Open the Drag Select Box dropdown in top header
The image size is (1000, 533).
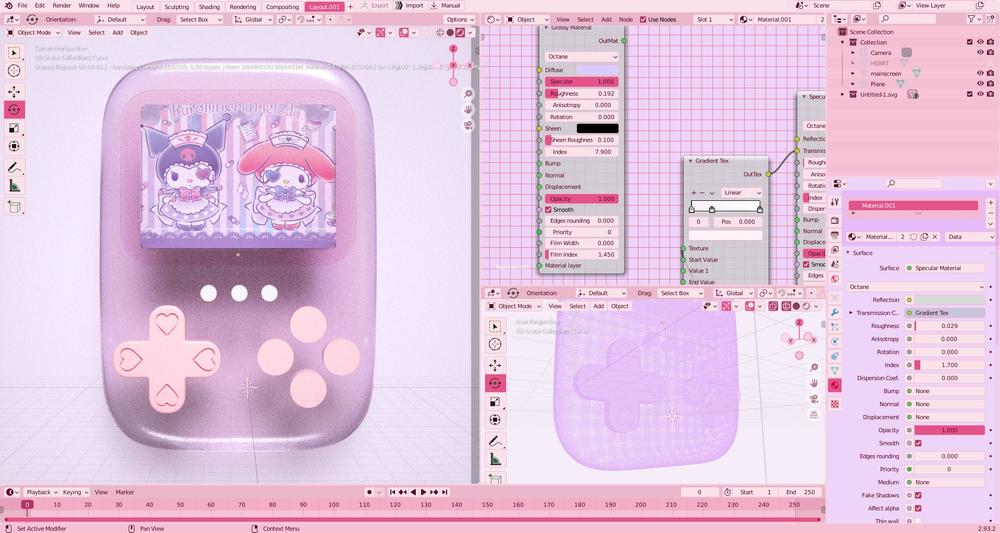click(198, 20)
